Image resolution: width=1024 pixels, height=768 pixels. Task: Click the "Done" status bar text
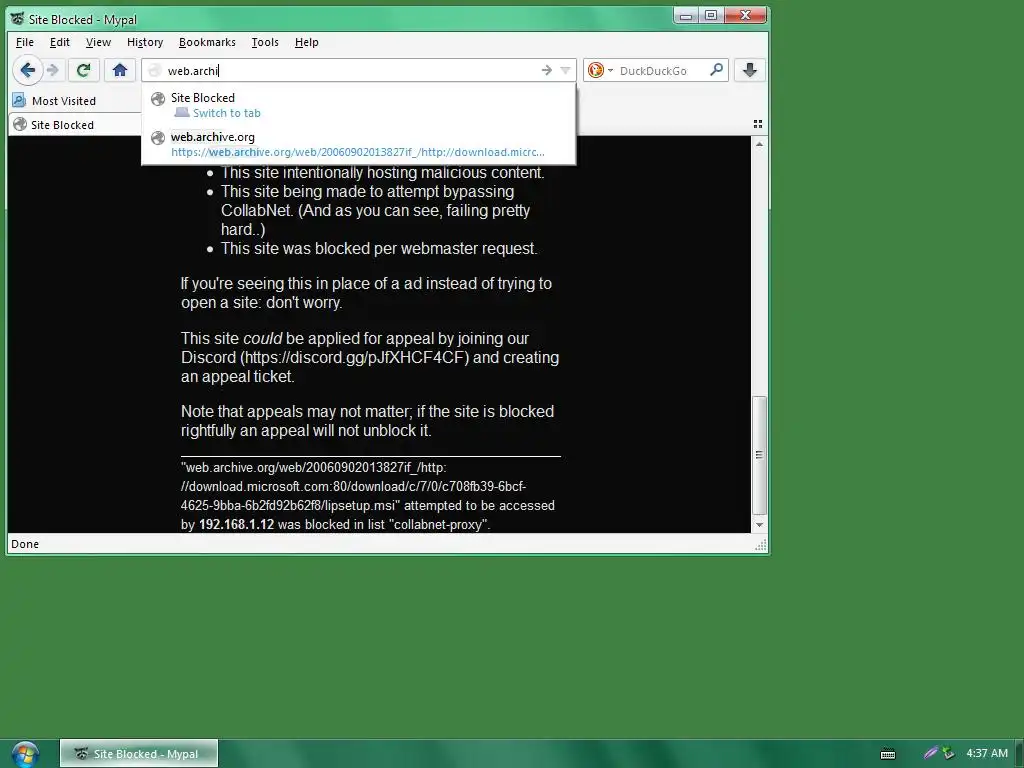[x=25, y=544]
